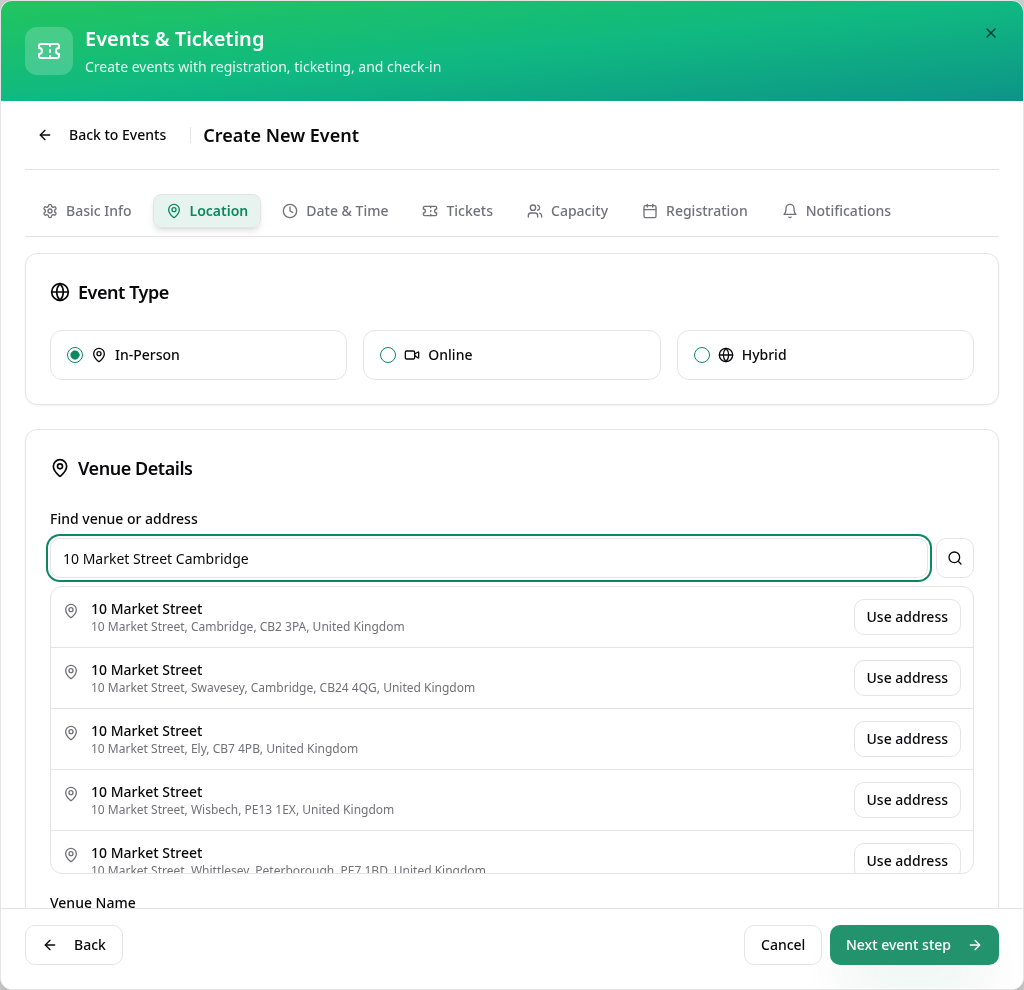Open the Registration tab
The image size is (1024, 990).
695,211
